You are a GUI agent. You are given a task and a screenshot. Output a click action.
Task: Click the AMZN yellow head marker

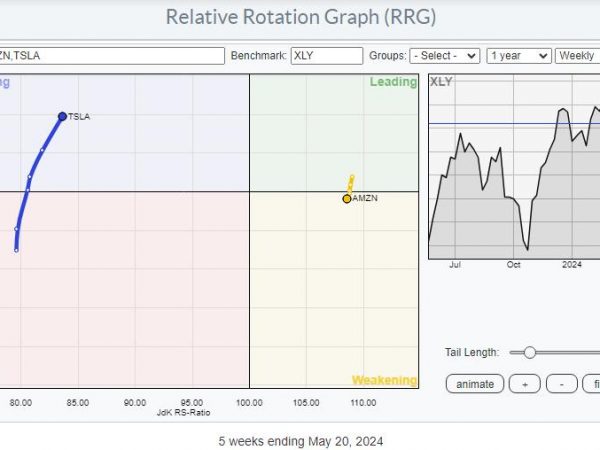[x=347, y=199]
